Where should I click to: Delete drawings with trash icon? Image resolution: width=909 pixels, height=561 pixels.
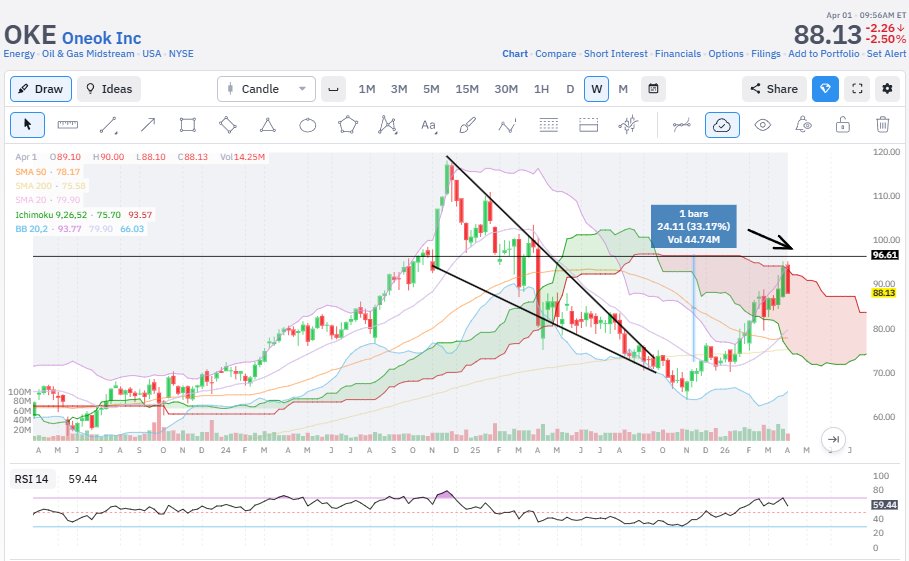(882, 125)
